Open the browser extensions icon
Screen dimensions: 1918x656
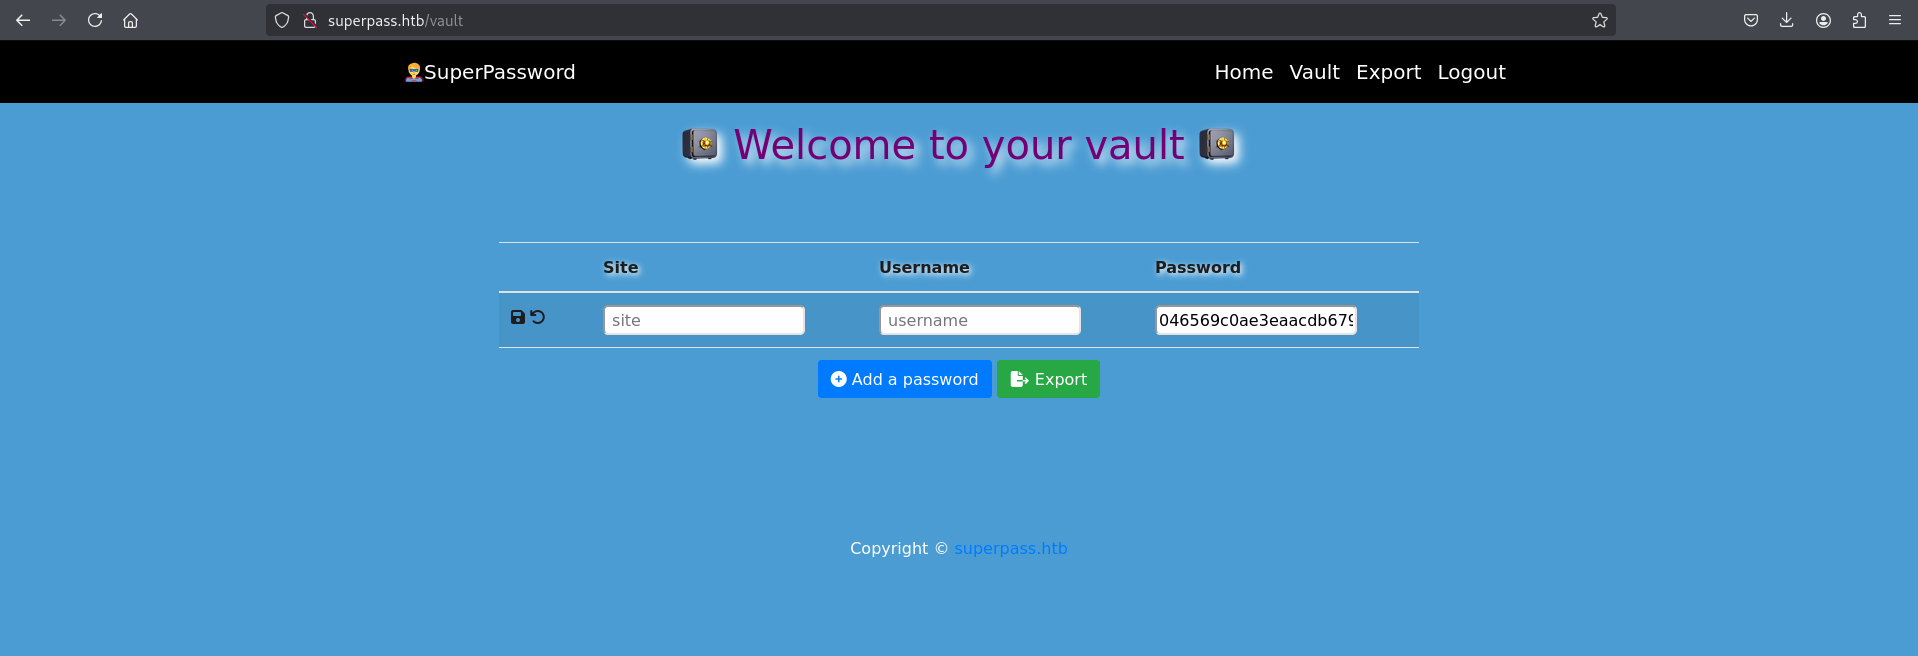click(1859, 20)
